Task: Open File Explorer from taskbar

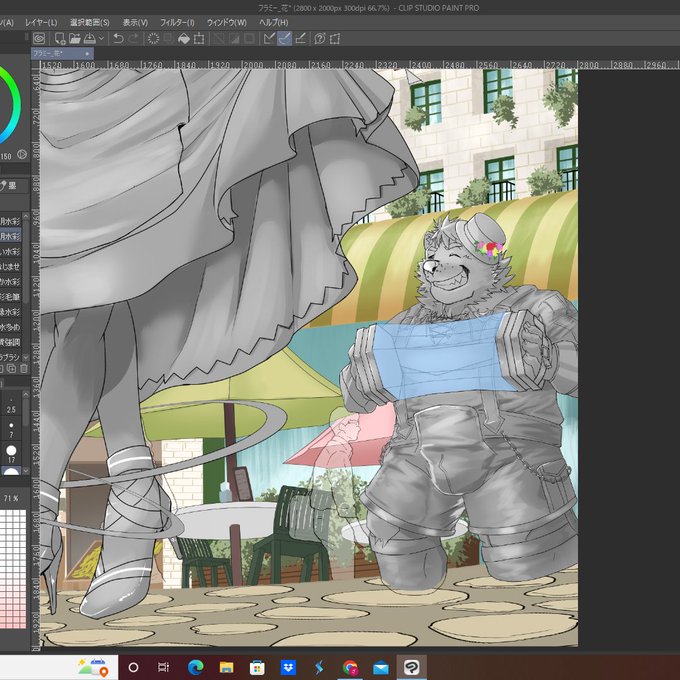Action: [226, 667]
